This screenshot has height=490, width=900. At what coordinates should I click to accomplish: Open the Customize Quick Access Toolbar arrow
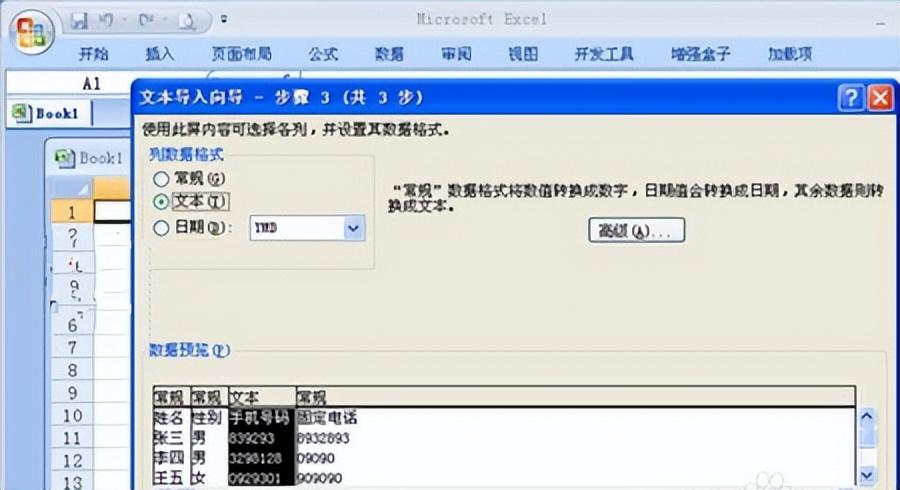click(224, 20)
